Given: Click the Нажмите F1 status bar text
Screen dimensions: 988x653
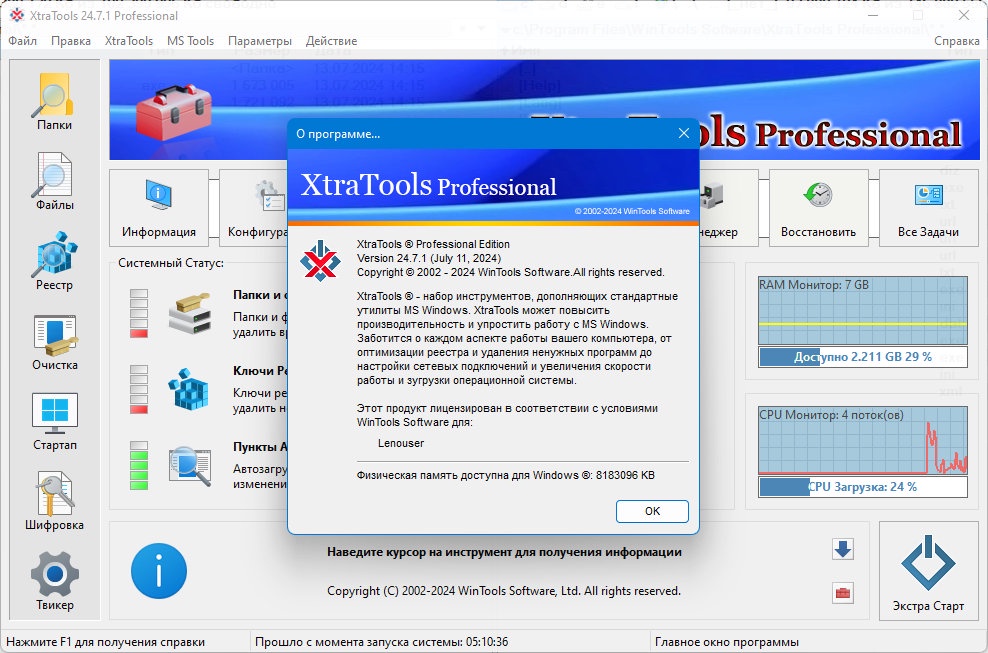Looking at the screenshot, I should point(105,642).
